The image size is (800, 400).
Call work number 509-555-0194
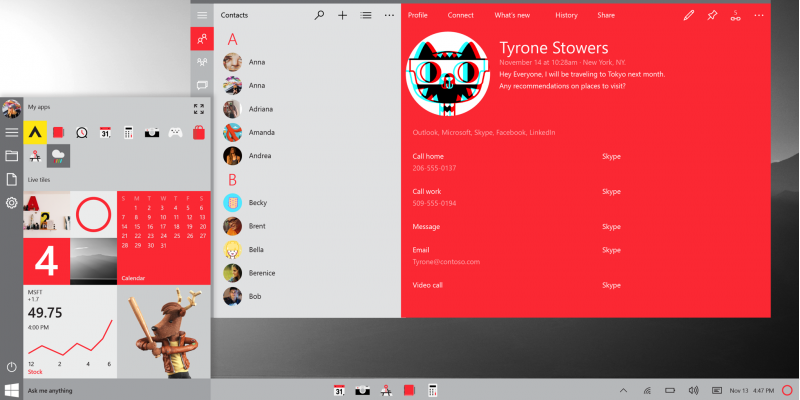434,203
